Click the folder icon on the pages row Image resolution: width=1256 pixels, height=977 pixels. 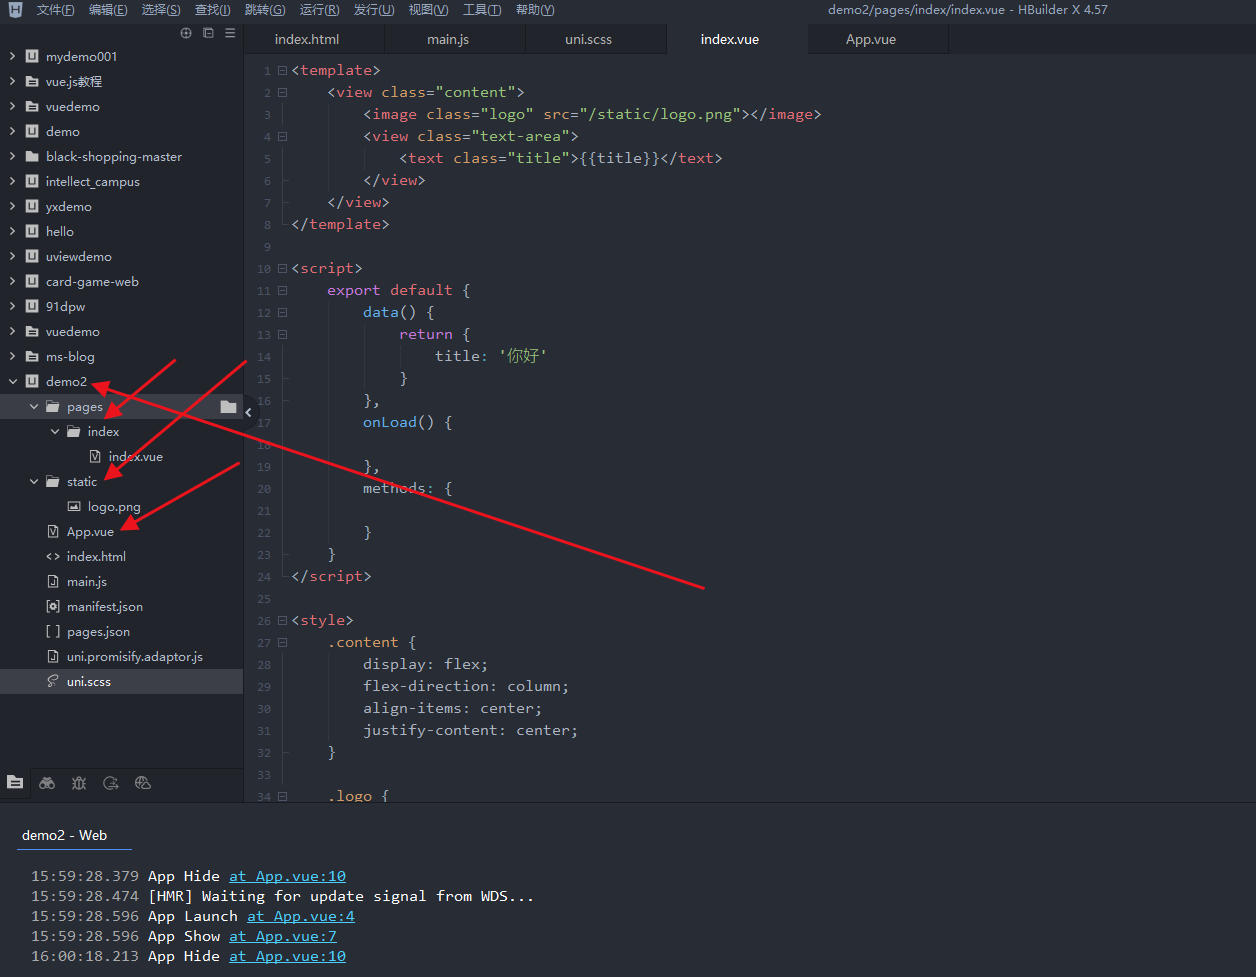[x=228, y=407]
